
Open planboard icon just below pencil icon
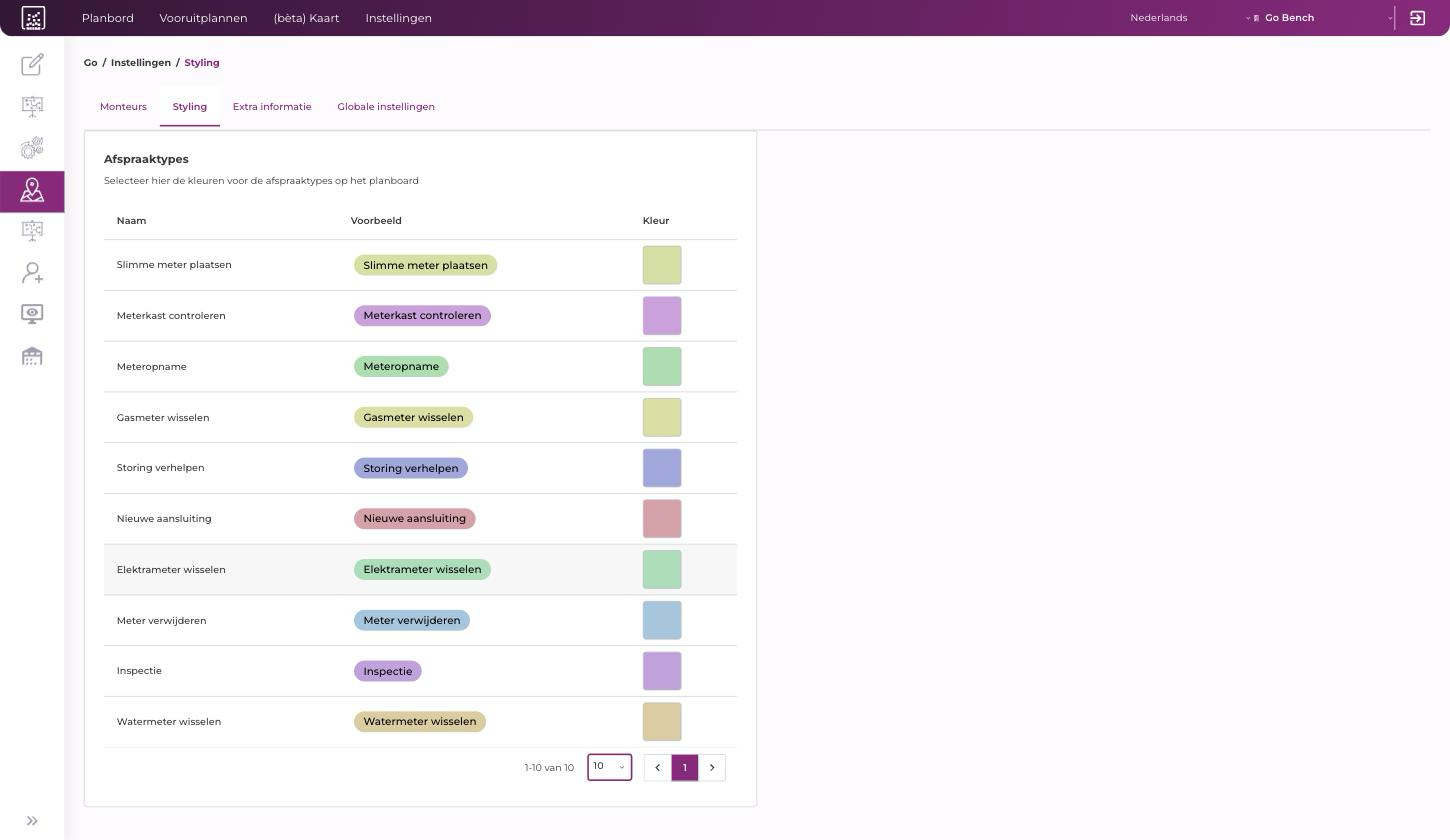click(32, 106)
